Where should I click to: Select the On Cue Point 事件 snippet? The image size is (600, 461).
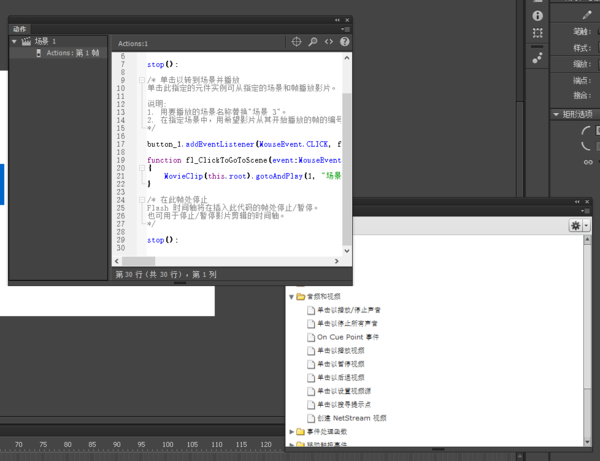click(x=348, y=337)
